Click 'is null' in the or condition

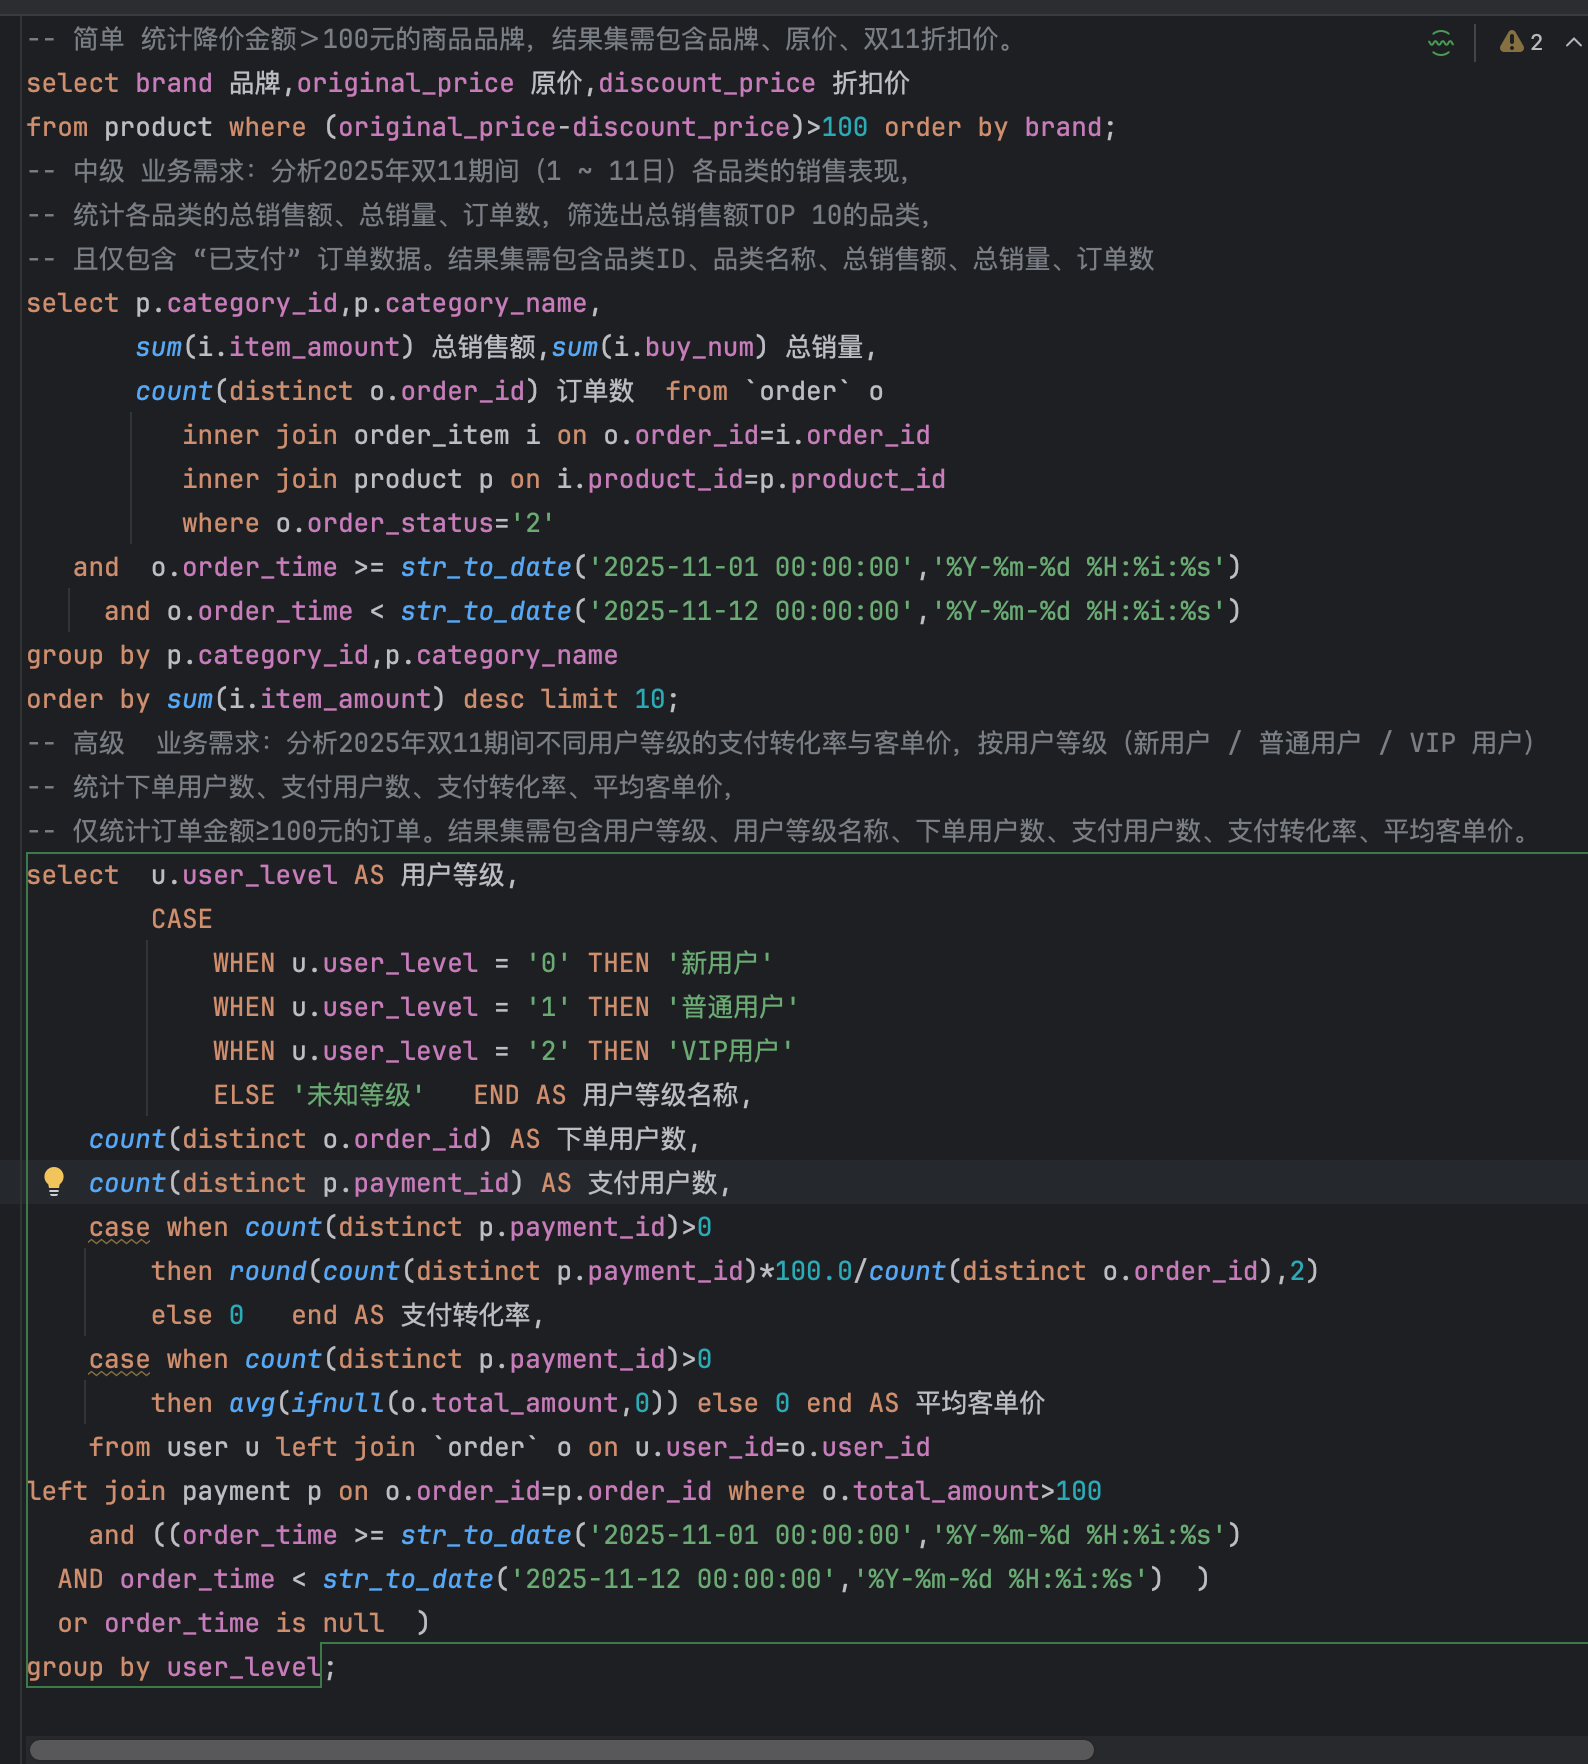click(x=330, y=1623)
